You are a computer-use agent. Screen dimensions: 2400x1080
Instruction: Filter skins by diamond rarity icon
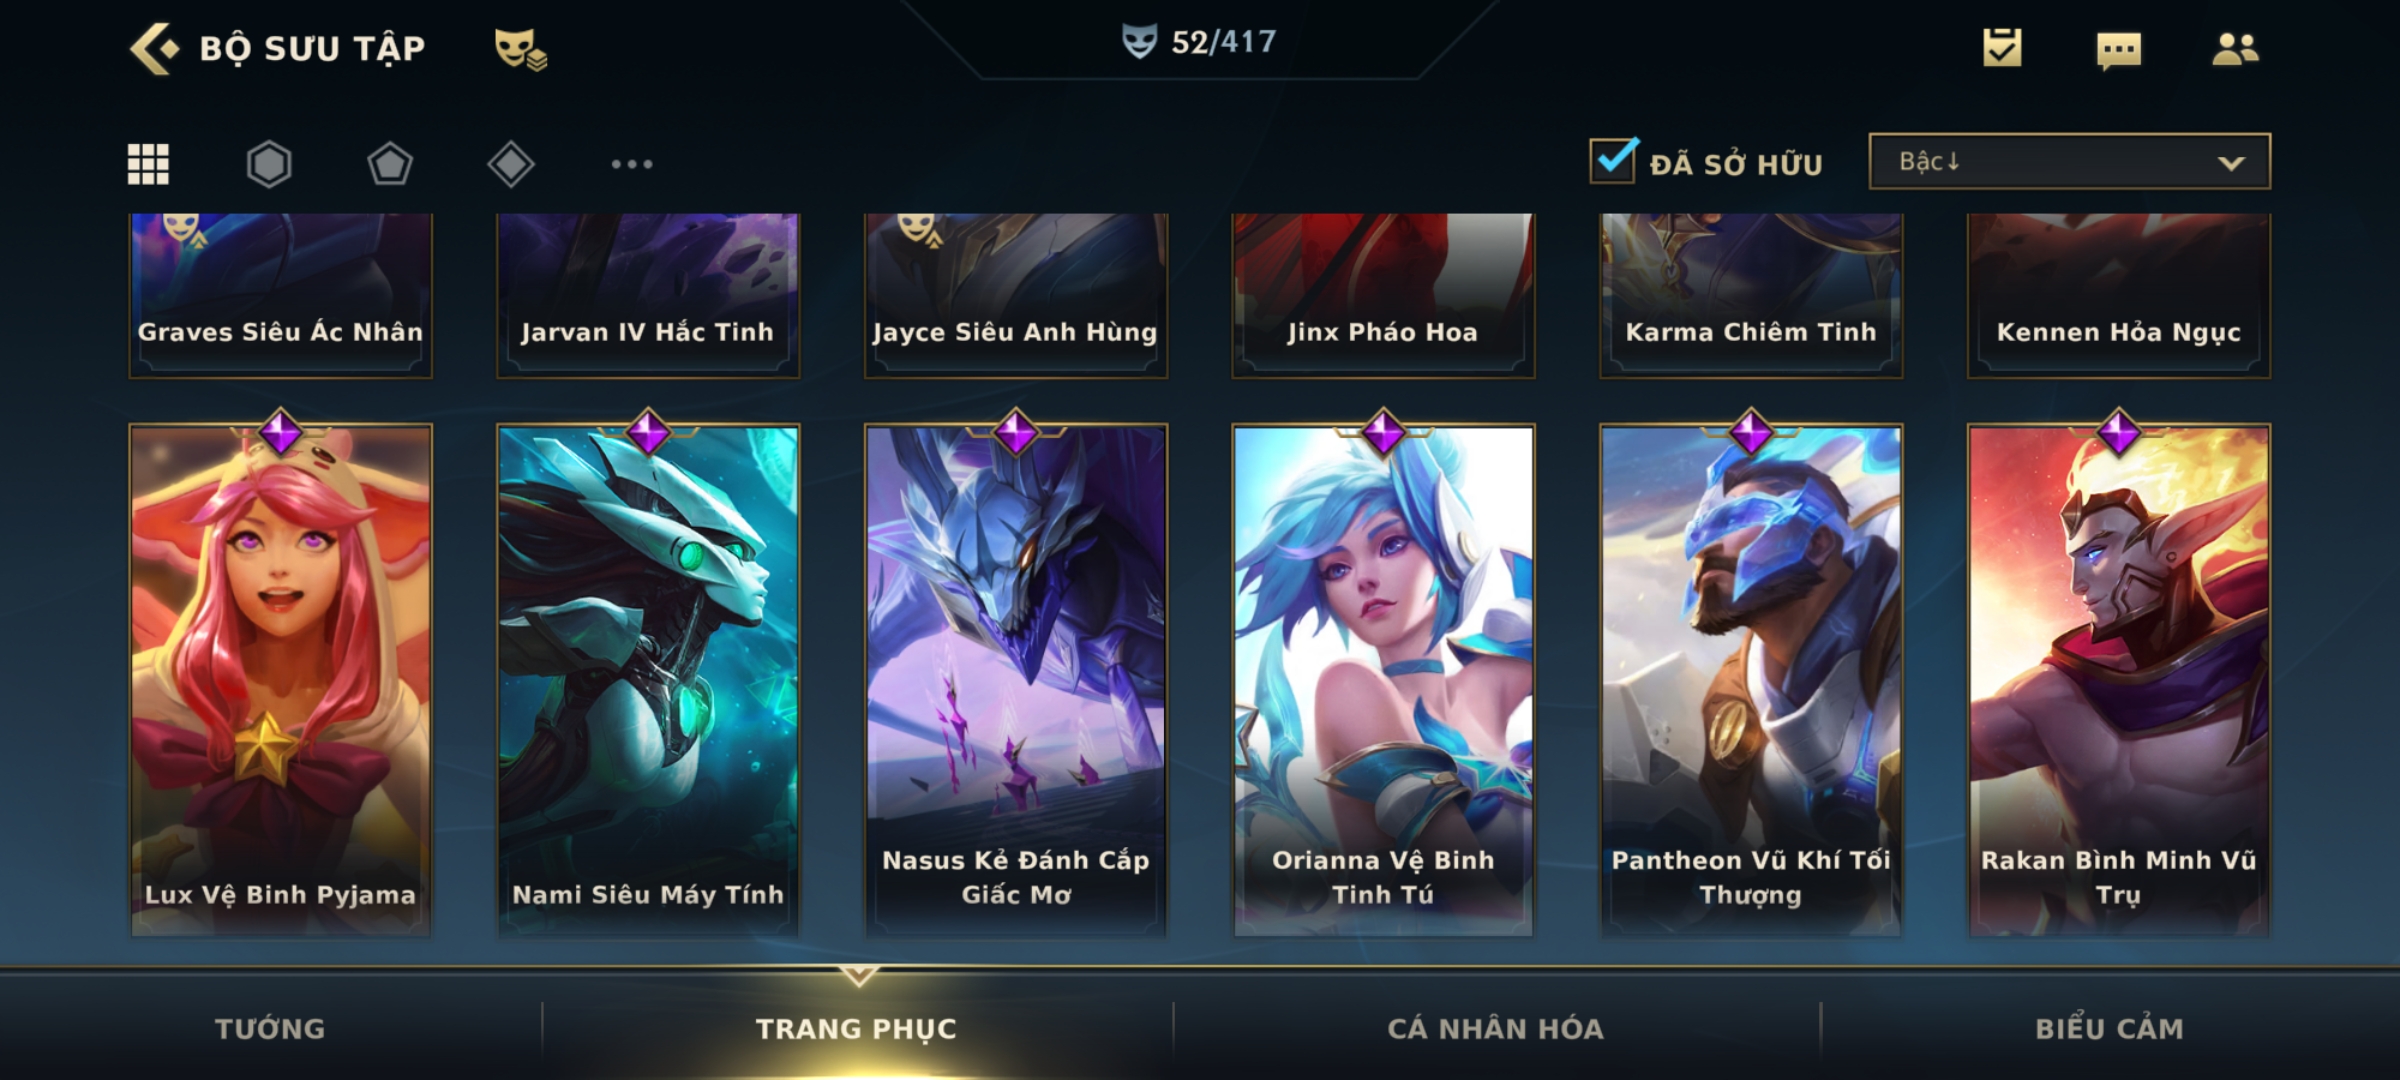[511, 164]
